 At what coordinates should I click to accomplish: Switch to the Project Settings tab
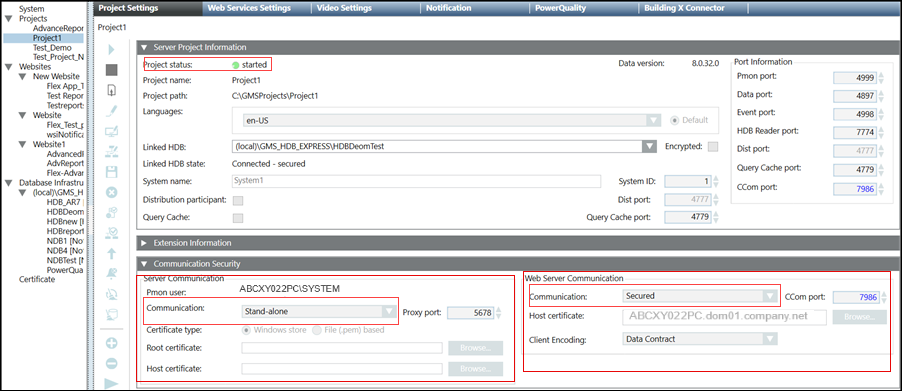[x=148, y=8]
